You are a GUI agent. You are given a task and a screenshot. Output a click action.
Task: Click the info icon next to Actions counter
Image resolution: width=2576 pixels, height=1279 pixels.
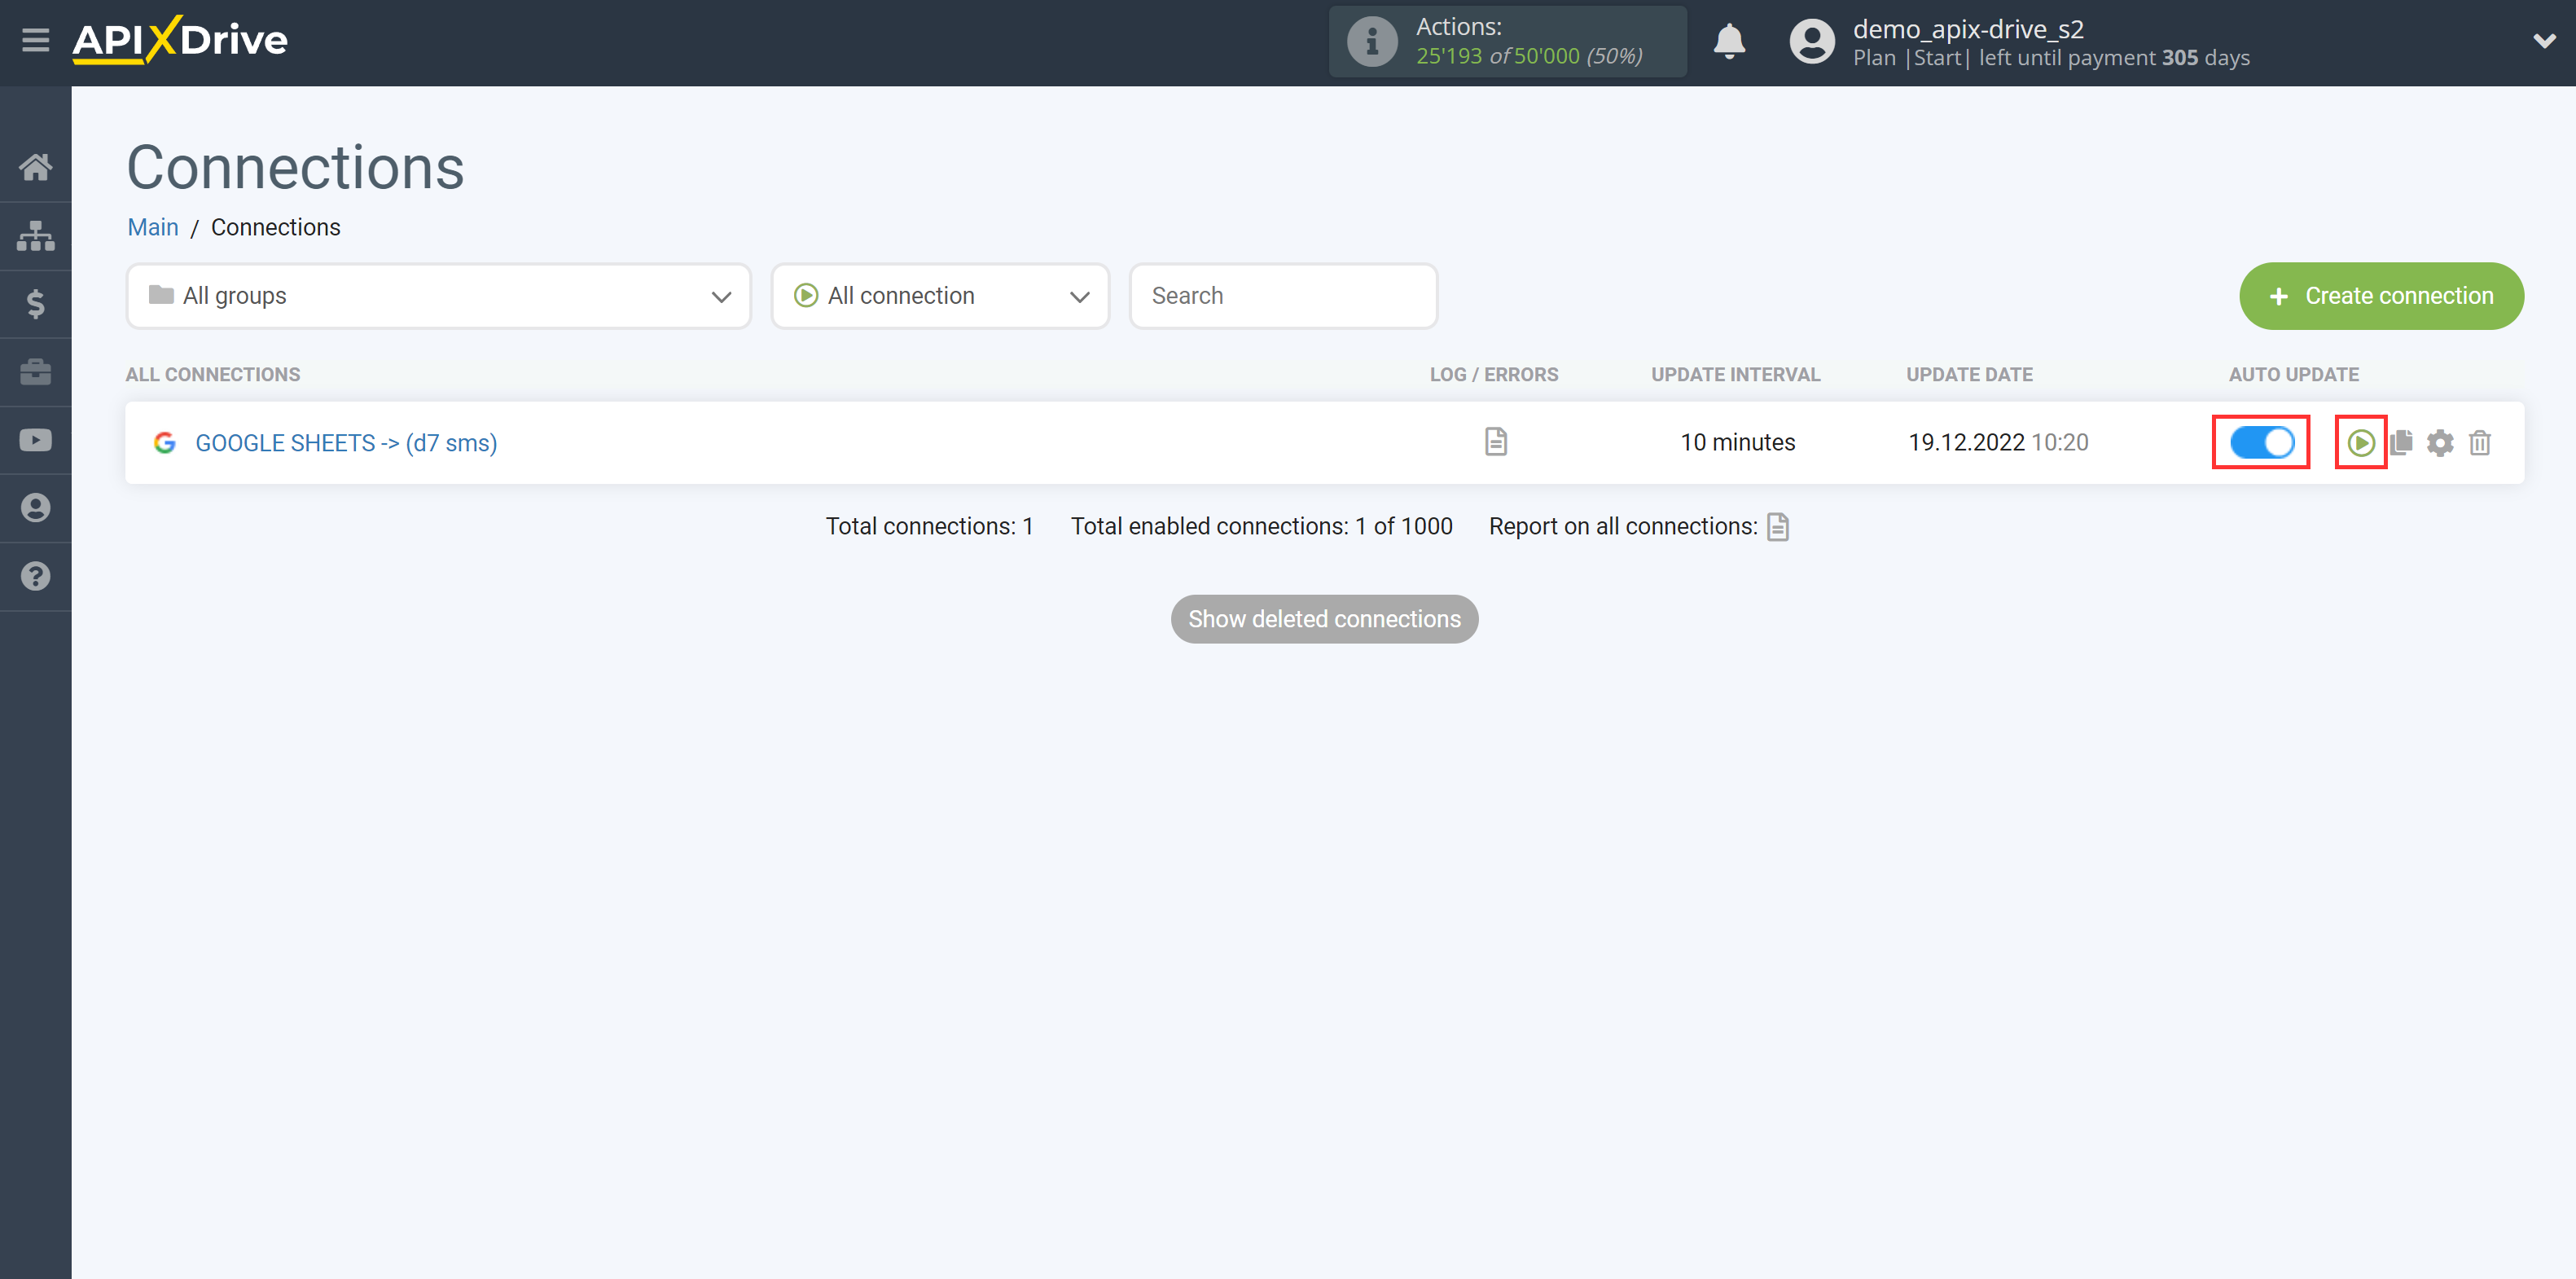[x=1370, y=41]
